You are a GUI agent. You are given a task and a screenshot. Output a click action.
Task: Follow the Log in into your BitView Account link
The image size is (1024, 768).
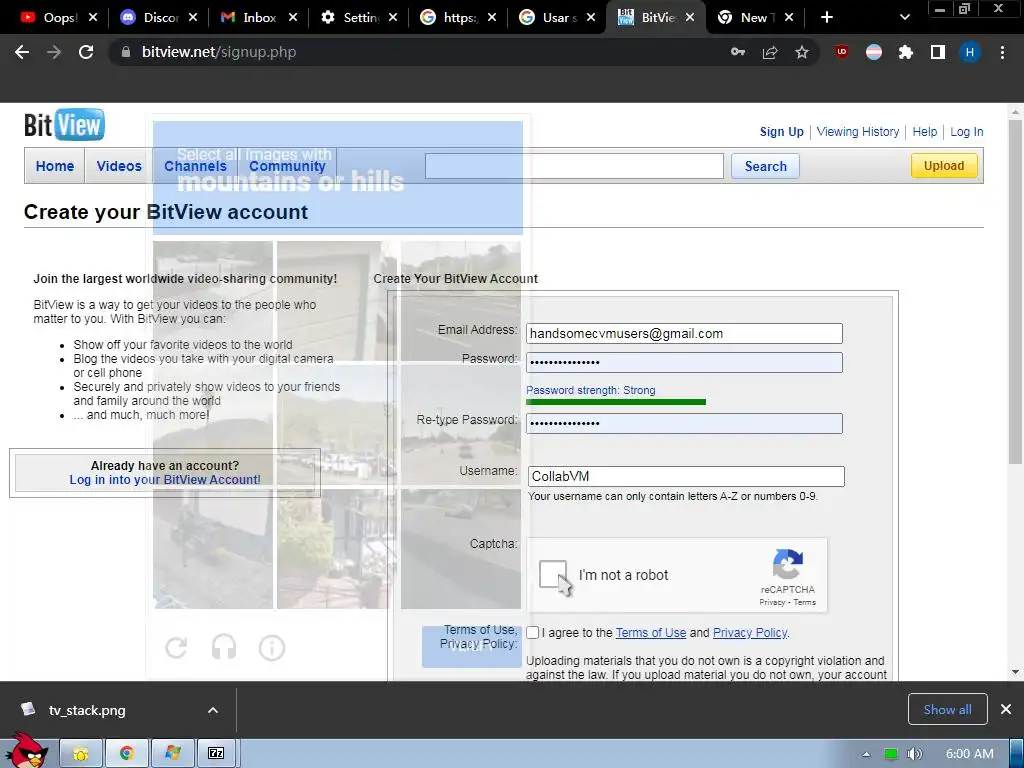165,479
